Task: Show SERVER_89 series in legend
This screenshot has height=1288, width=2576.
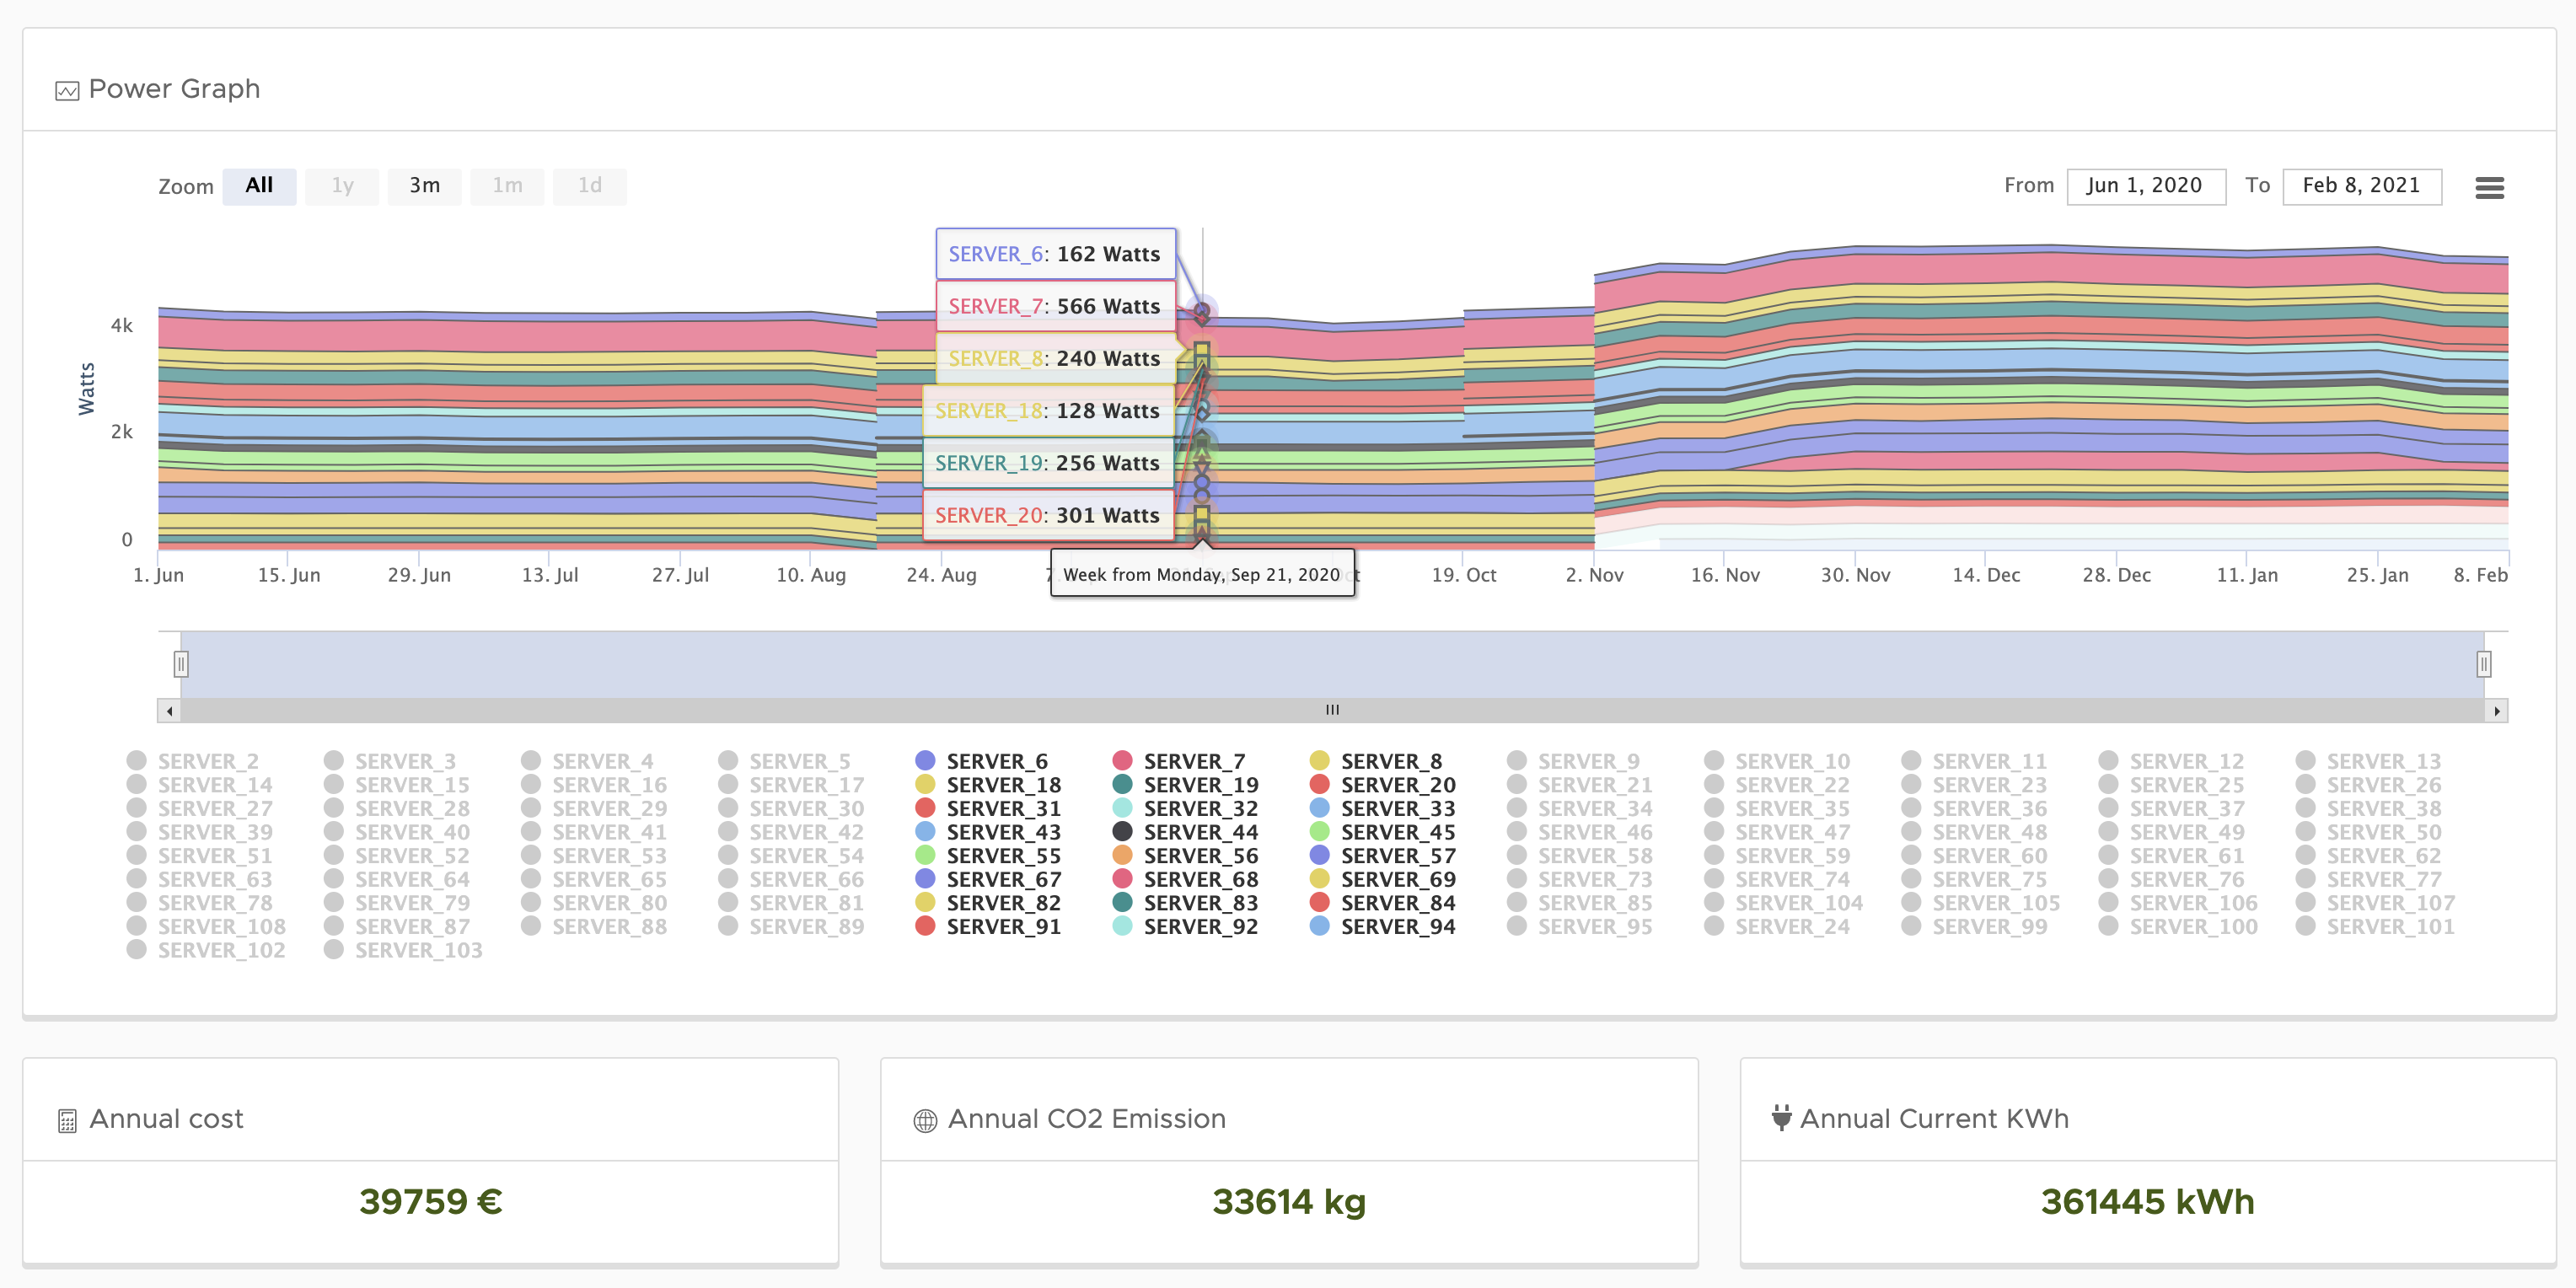Action: pos(791,927)
